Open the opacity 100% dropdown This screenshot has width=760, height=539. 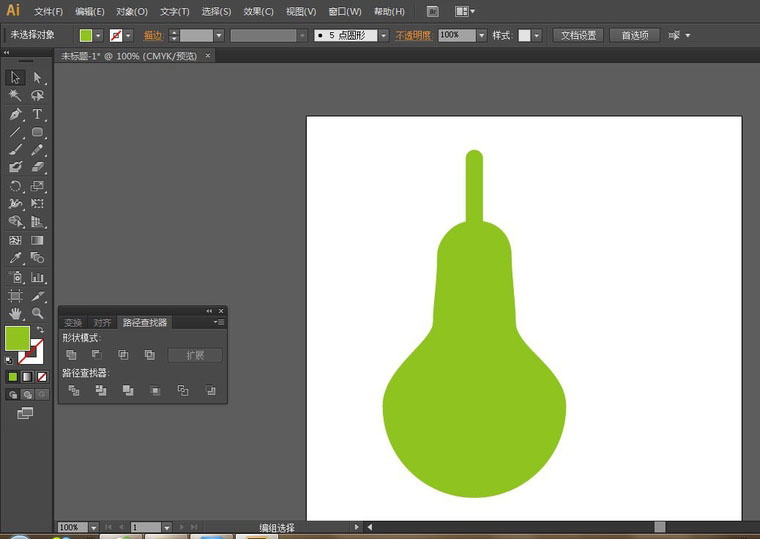coord(481,35)
